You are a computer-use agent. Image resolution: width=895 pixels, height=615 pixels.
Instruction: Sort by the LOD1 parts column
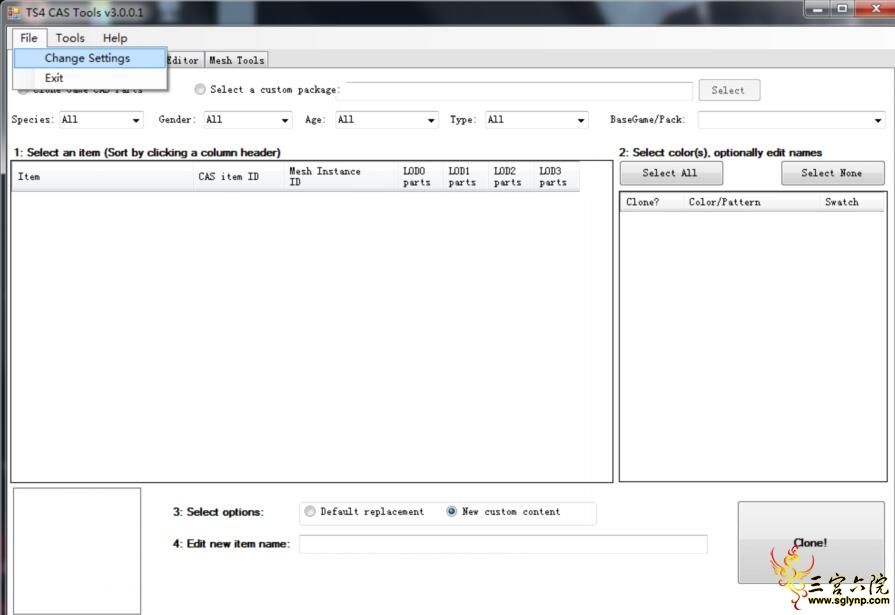coord(466,176)
